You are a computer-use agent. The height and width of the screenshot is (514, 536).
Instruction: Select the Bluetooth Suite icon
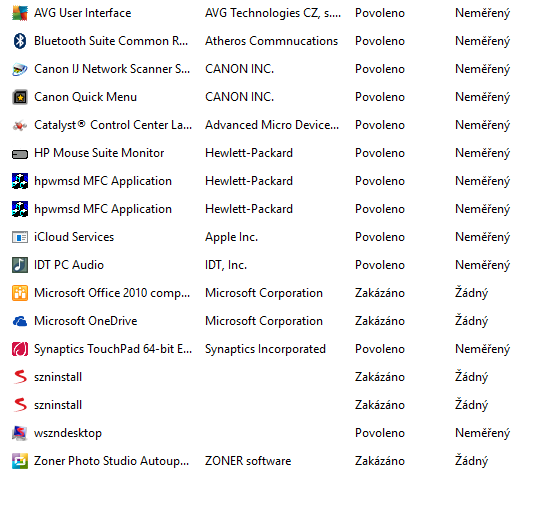20,41
